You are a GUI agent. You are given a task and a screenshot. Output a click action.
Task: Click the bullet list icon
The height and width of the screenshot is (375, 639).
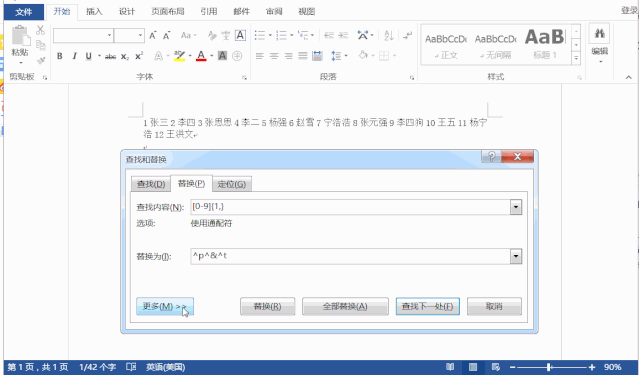coord(260,35)
